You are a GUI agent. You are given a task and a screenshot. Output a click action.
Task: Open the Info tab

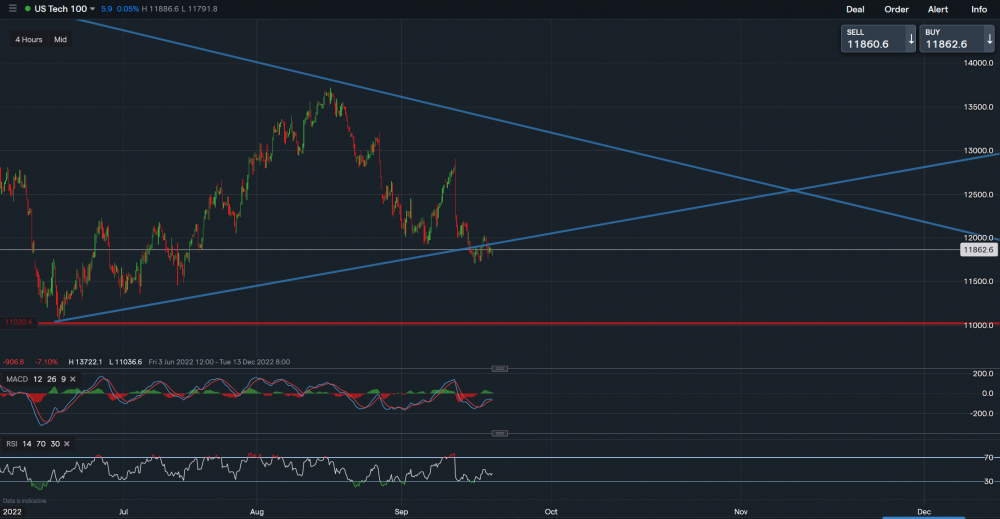[x=979, y=9]
